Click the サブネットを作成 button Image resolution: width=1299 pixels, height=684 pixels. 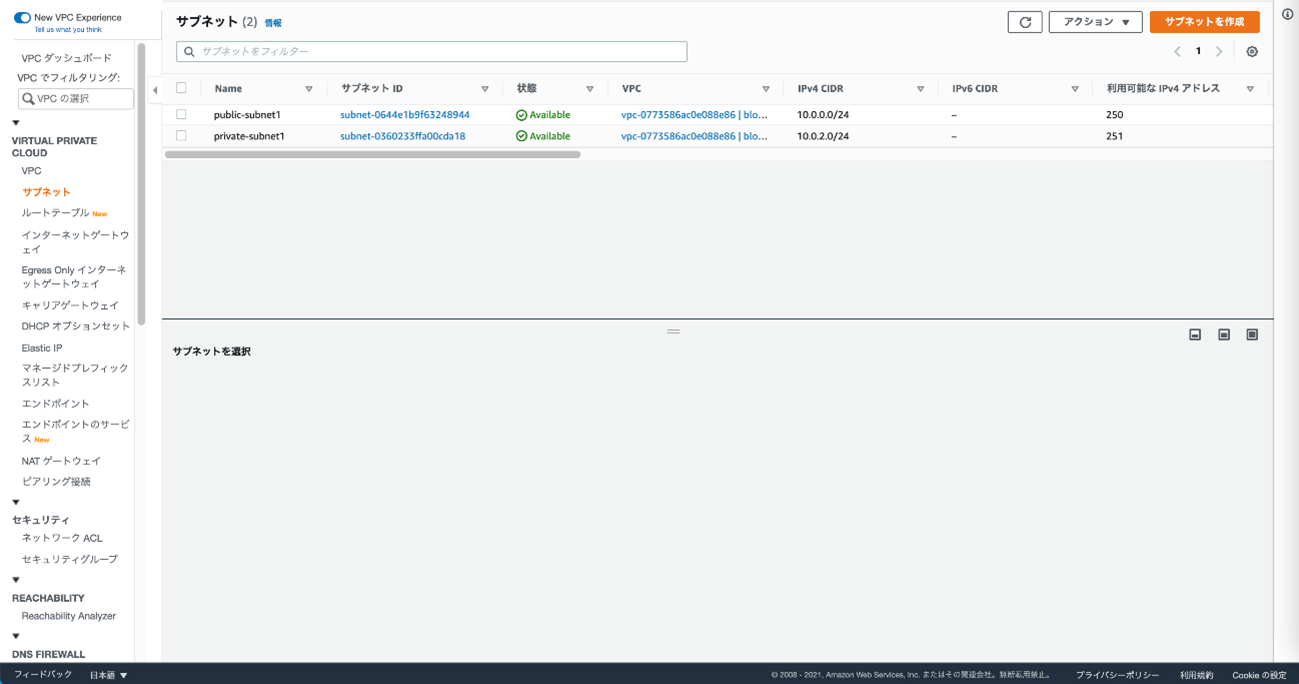click(1204, 22)
